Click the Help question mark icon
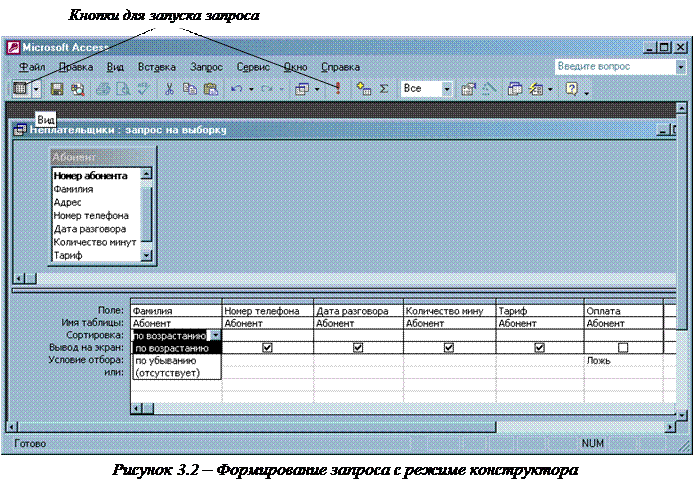Screen dimensions: 693x497 click(571, 89)
